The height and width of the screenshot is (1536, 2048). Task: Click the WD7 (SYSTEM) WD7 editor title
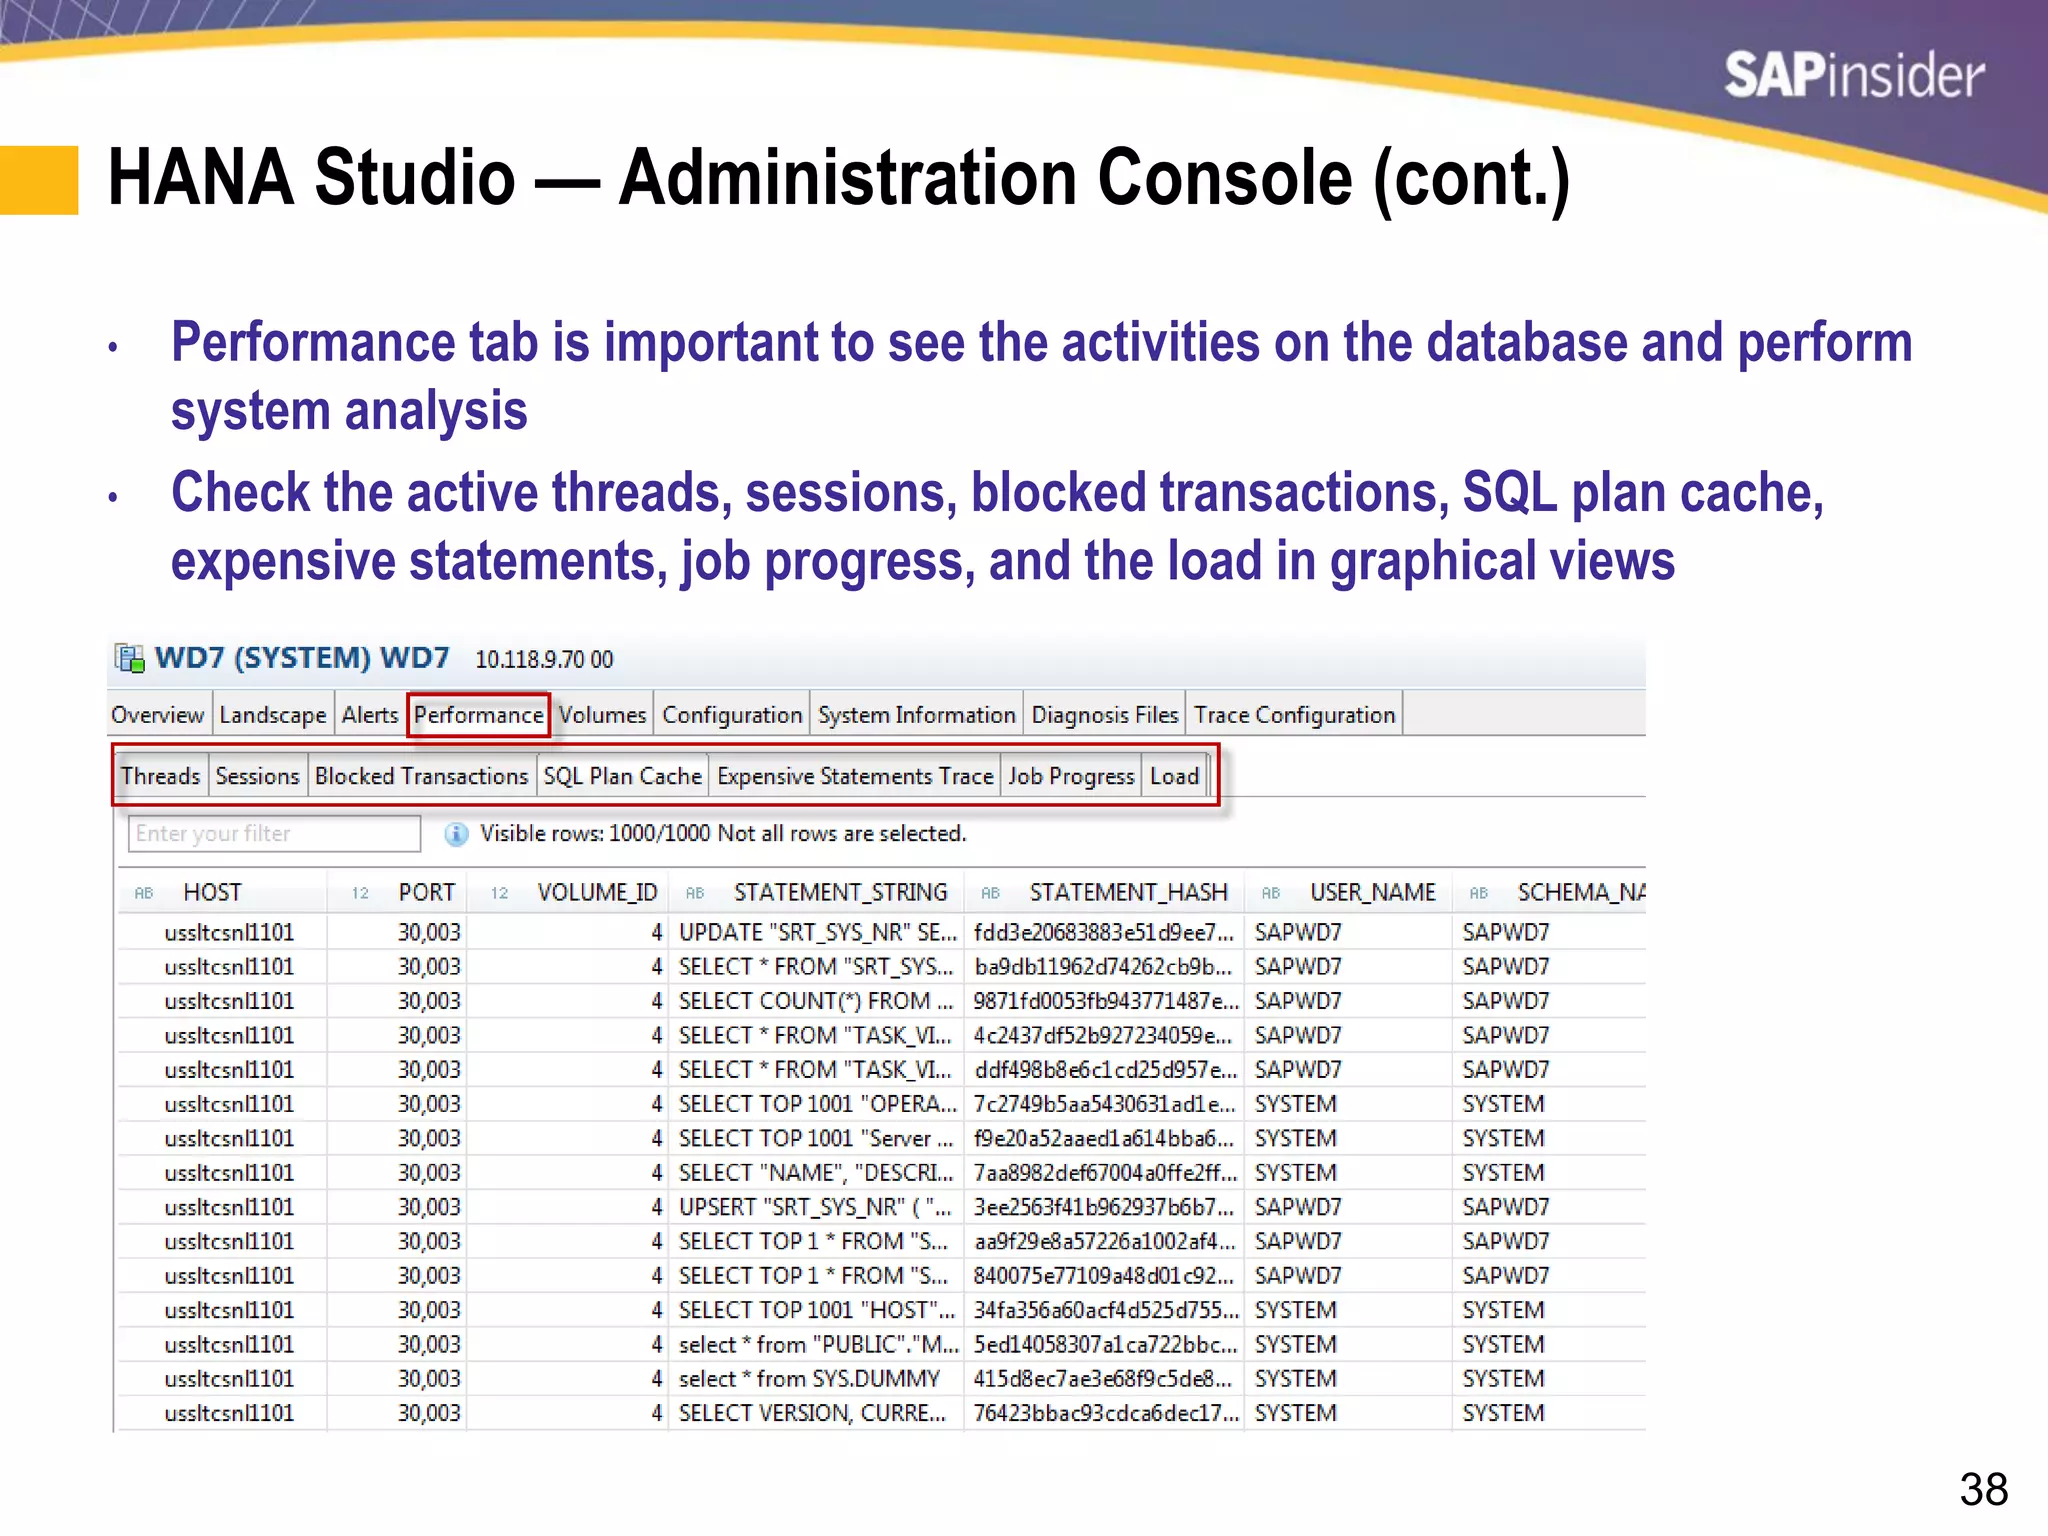pos(302,658)
